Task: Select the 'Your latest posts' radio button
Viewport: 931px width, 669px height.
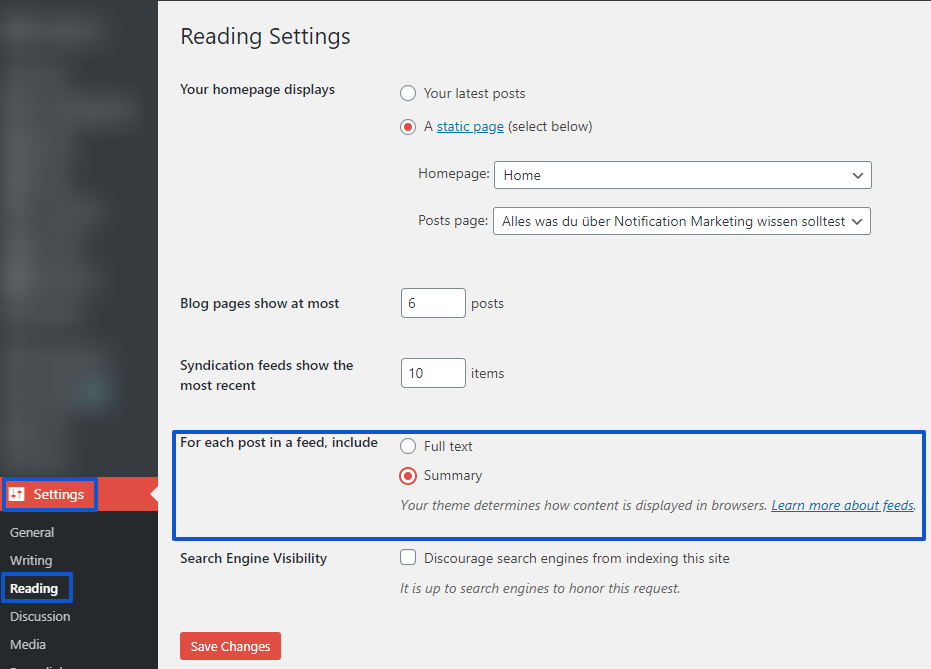Action: point(408,93)
